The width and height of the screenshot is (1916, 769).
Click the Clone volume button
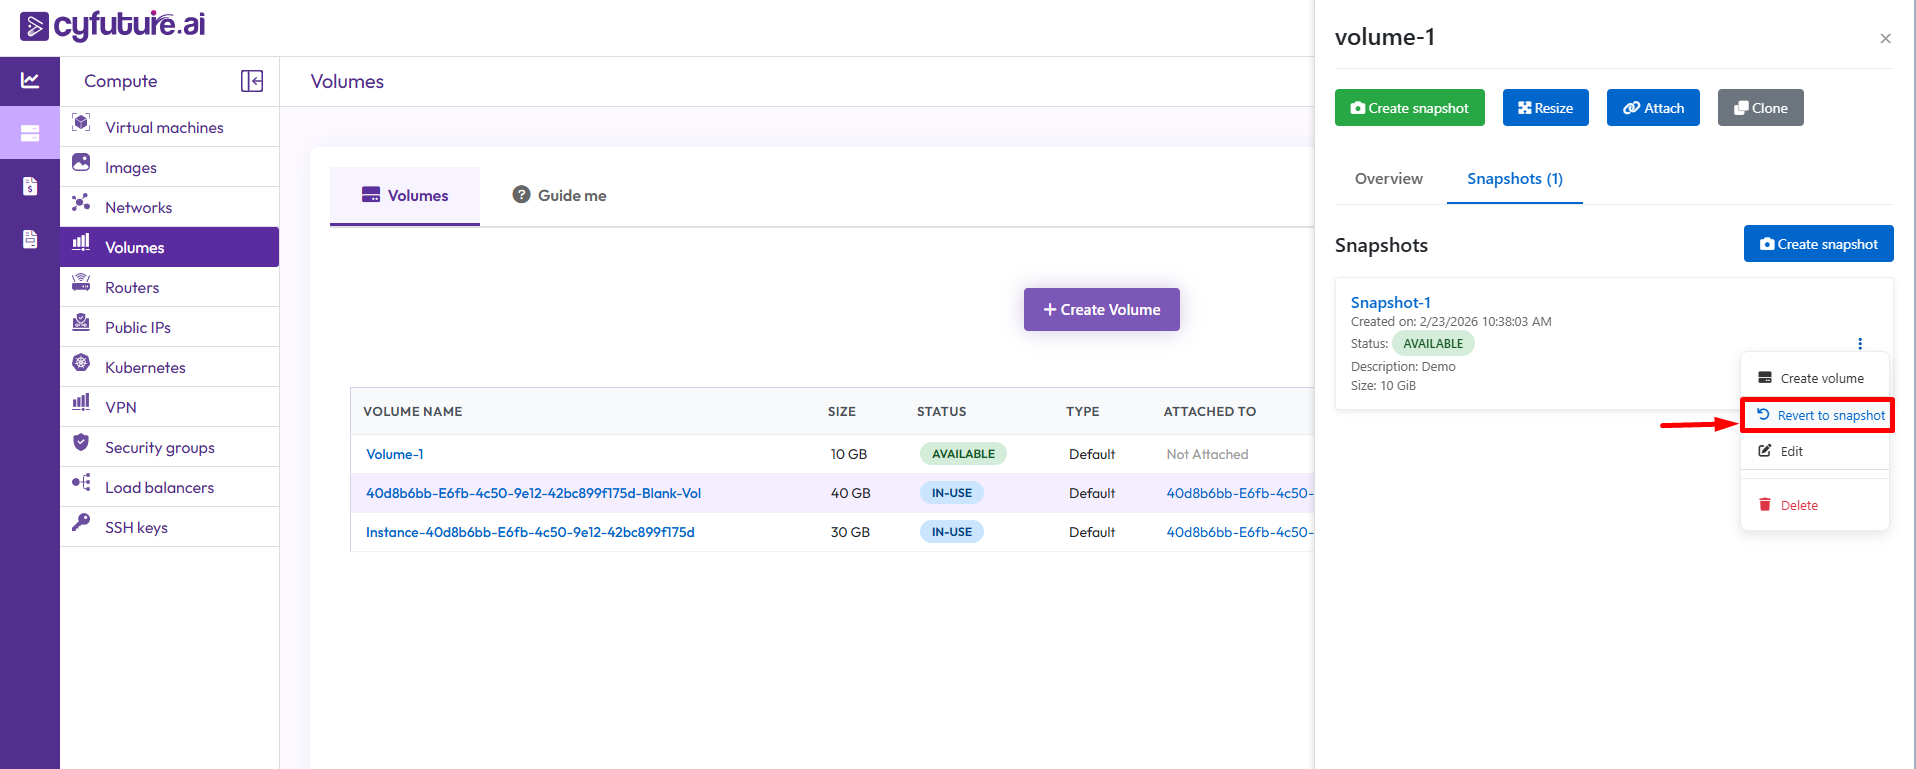tap(1760, 108)
